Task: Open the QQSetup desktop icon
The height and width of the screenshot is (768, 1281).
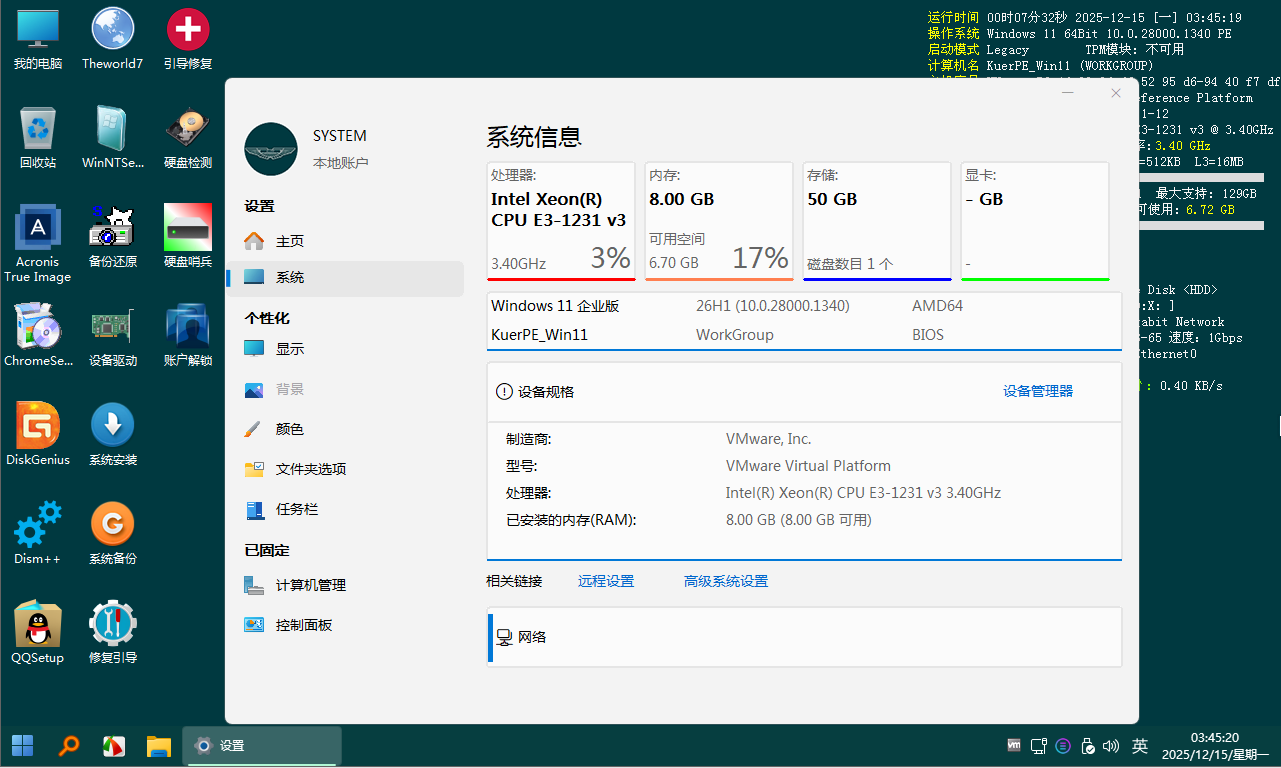Action: pos(38,626)
